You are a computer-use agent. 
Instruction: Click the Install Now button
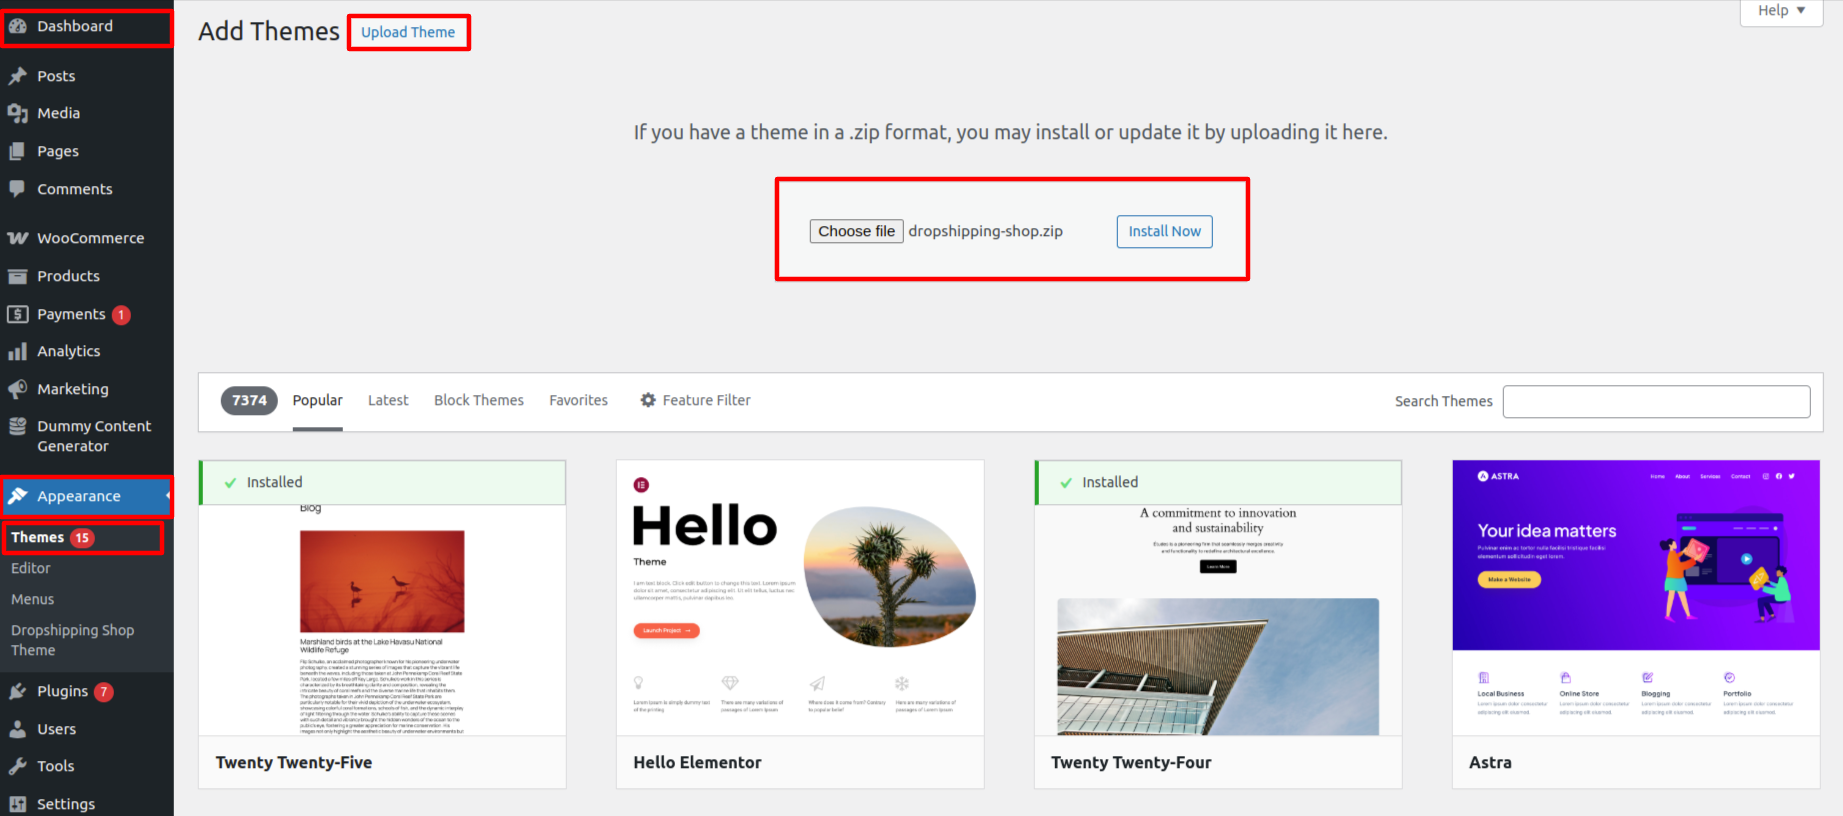pyautogui.click(x=1165, y=231)
